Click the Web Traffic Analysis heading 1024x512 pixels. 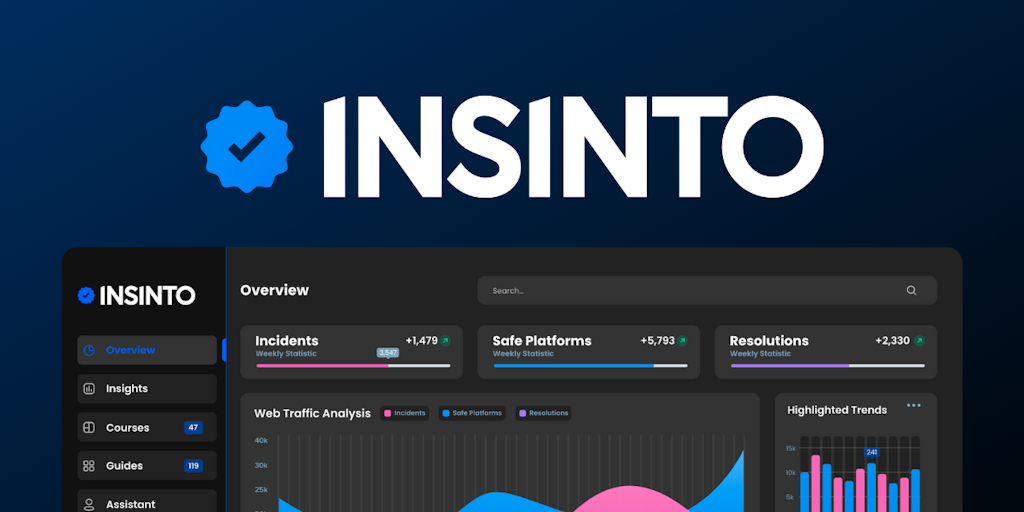coord(312,413)
